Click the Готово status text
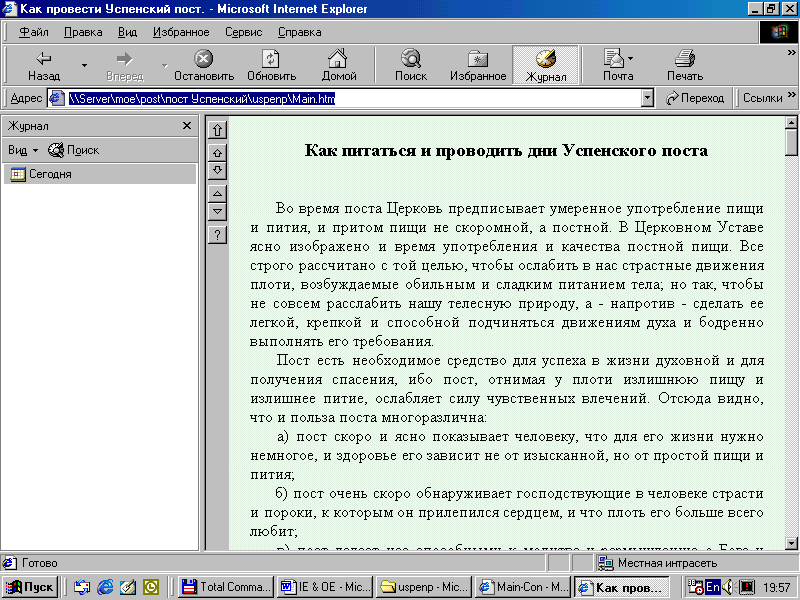This screenshot has width=800, height=600. [x=40, y=563]
